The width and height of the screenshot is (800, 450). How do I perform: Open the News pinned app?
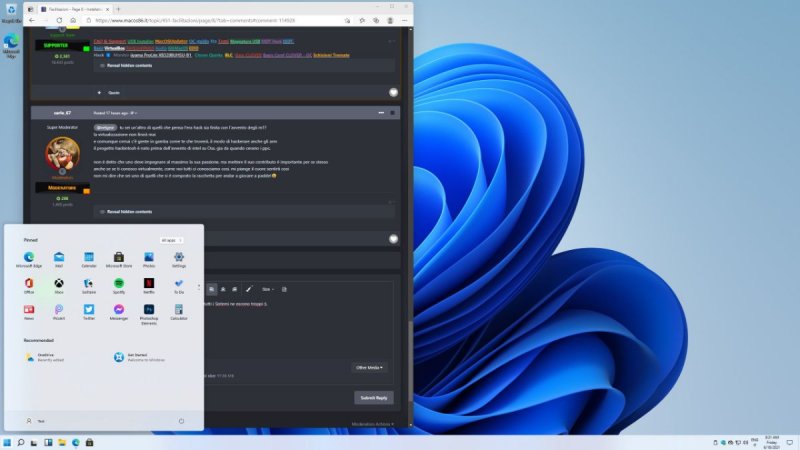click(x=29, y=312)
